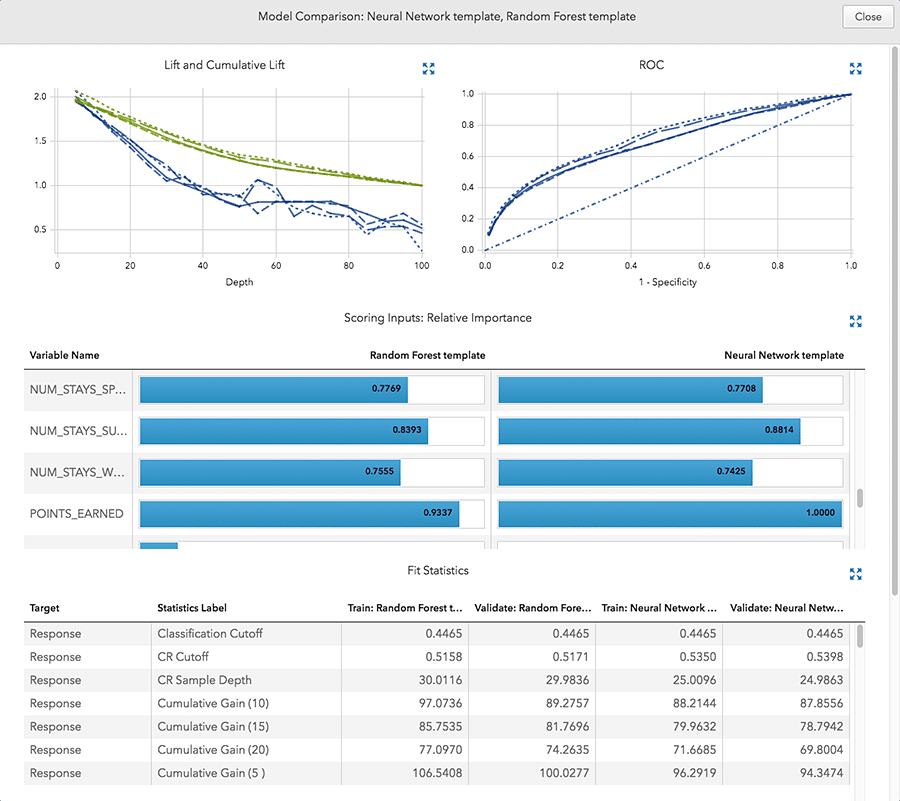Image resolution: width=900 pixels, height=801 pixels.
Task: Click Validate: Neural Network column header
Action: click(787, 608)
